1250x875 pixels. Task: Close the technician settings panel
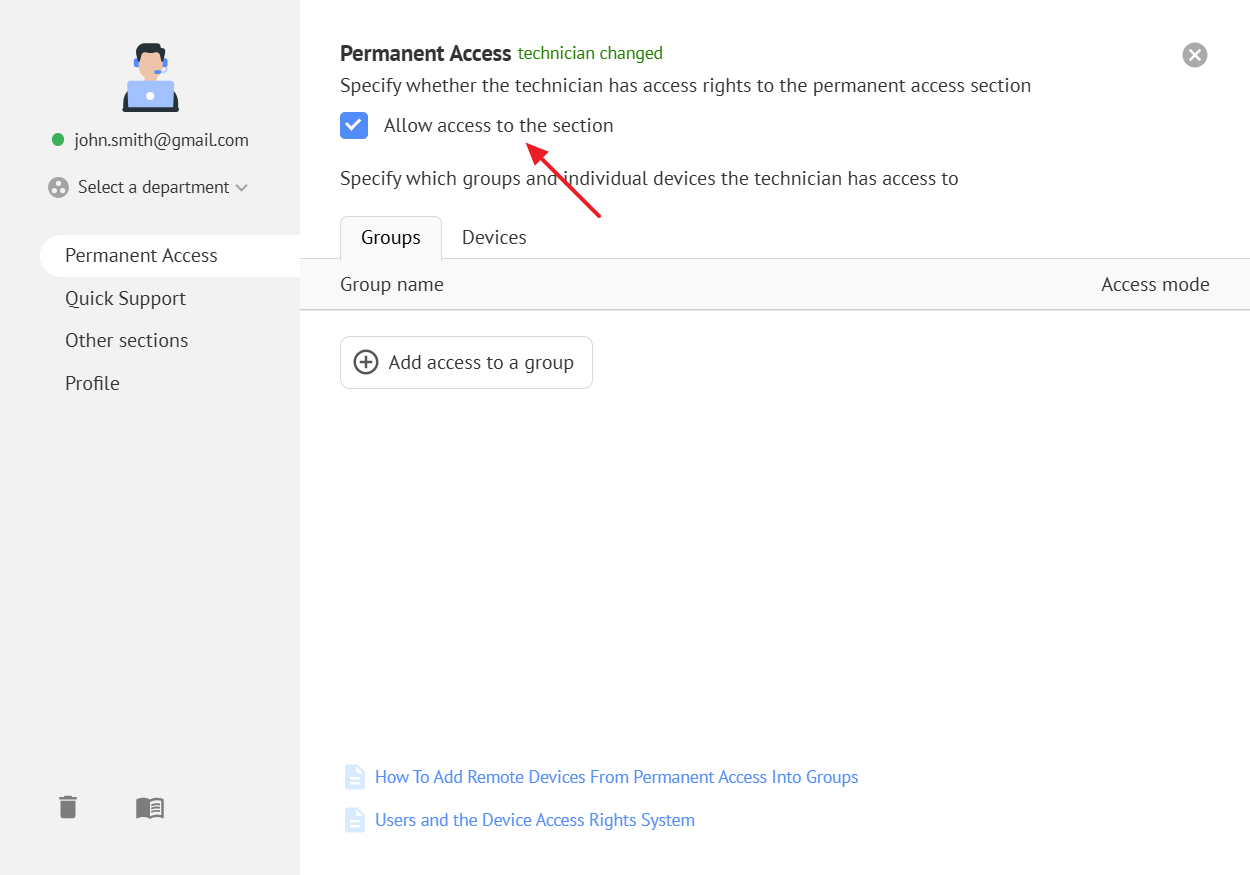[x=1194, y=55]
